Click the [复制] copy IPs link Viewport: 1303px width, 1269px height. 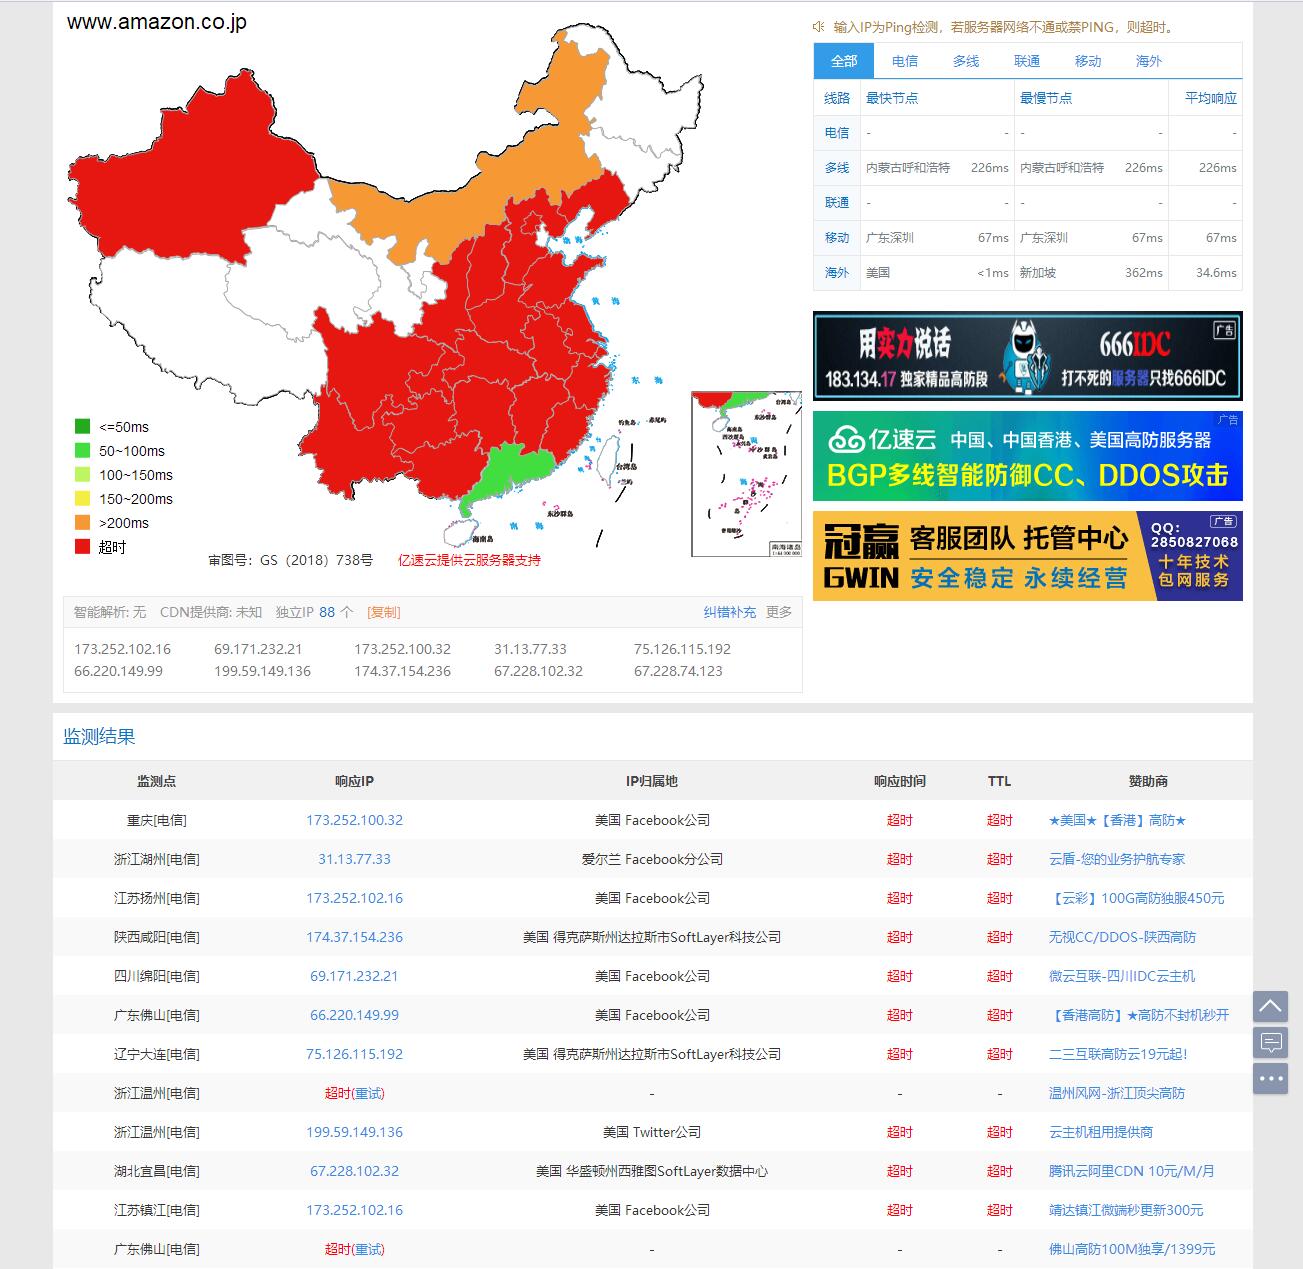tap(384, 612)
